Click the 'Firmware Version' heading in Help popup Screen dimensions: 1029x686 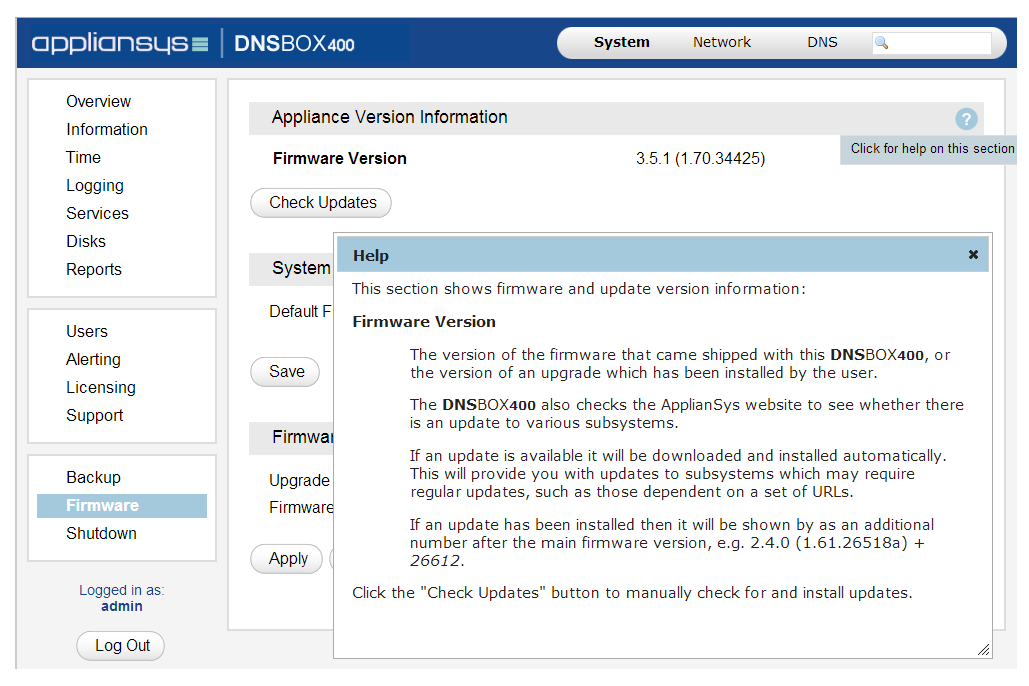click(424, 322)
